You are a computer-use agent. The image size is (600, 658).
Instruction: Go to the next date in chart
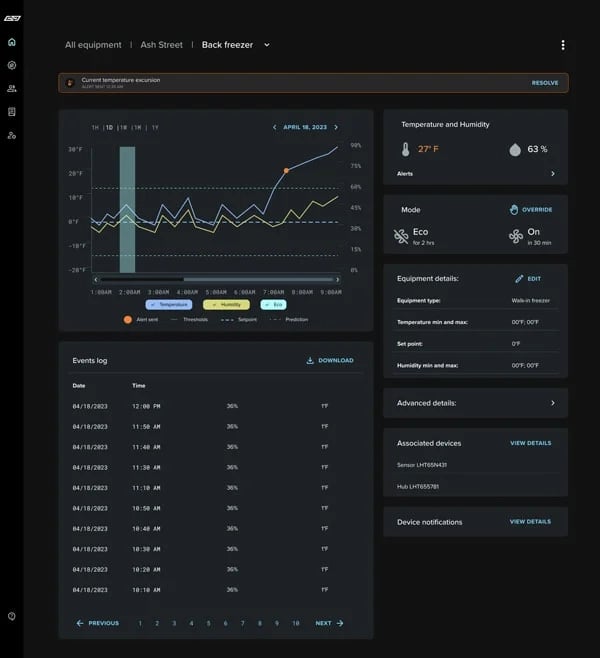(336, 127)
